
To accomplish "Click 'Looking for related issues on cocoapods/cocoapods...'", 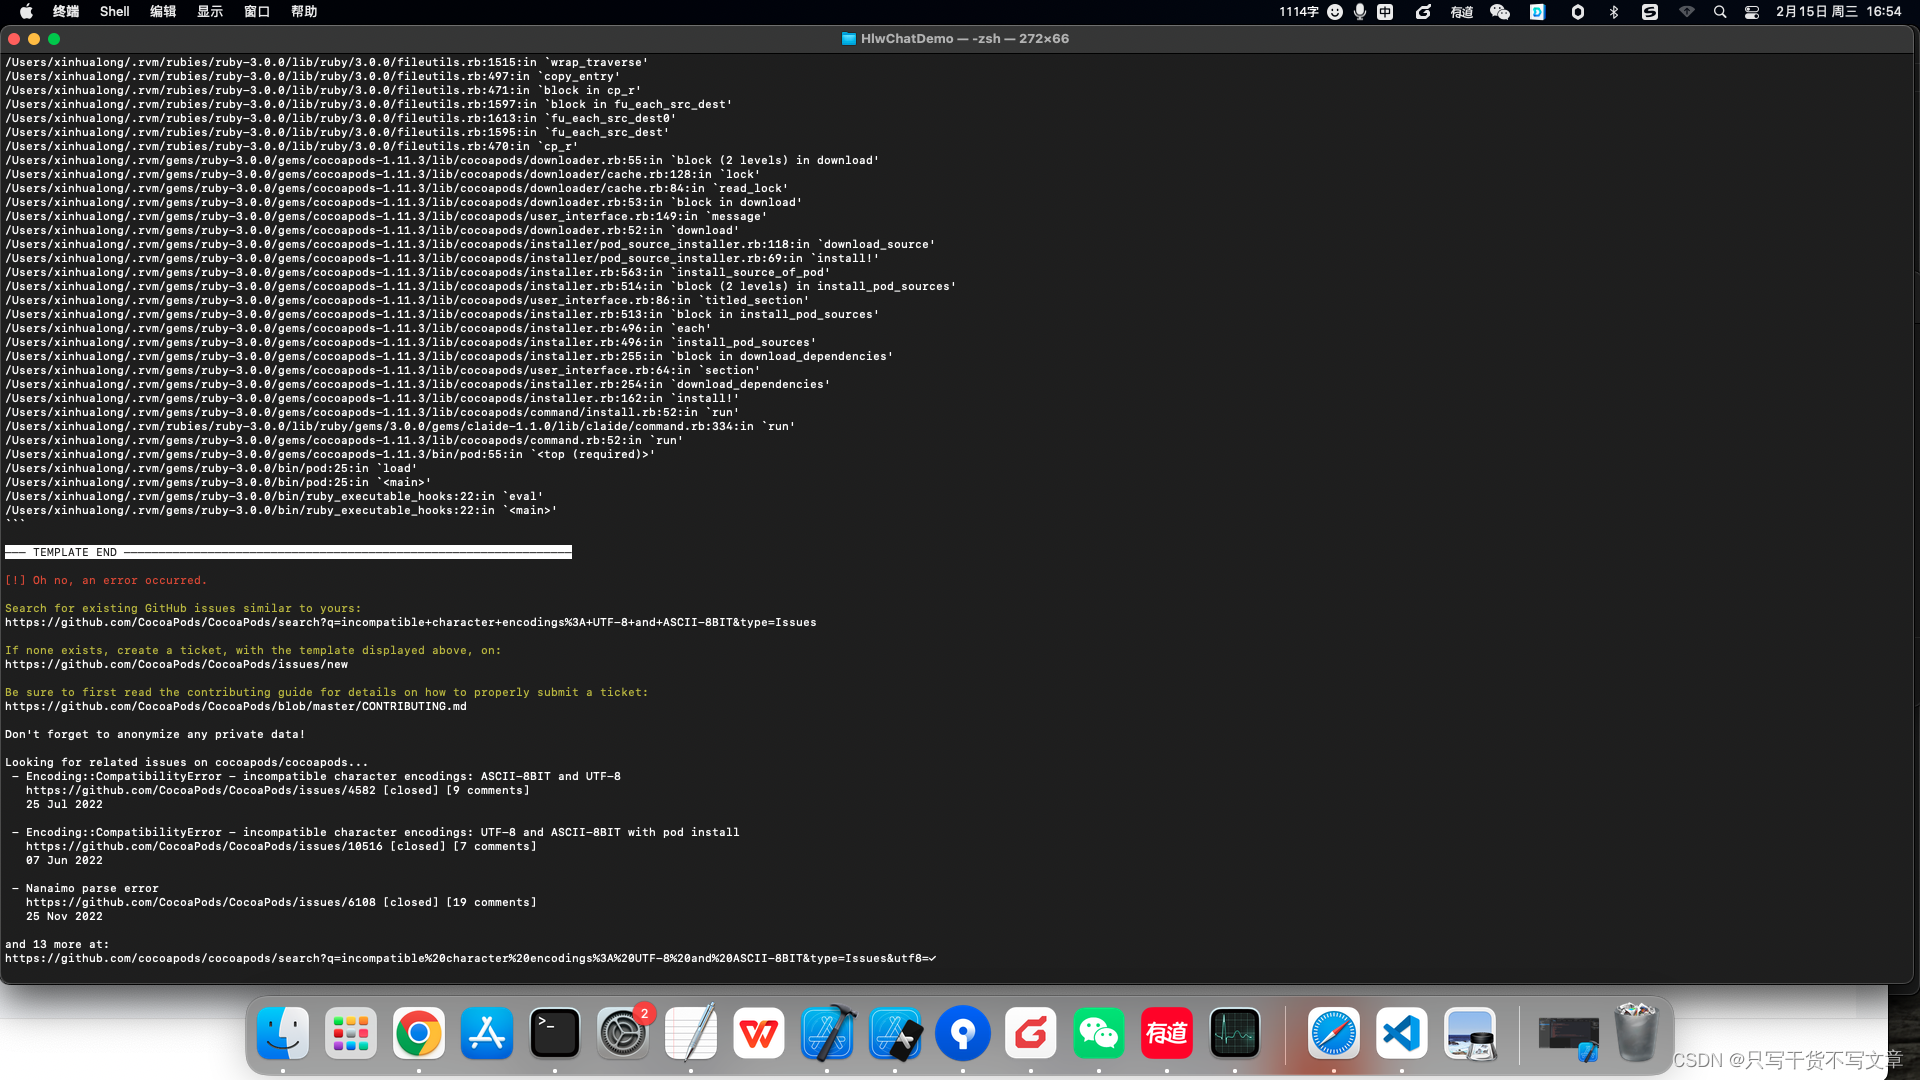I will pos(186,762).
